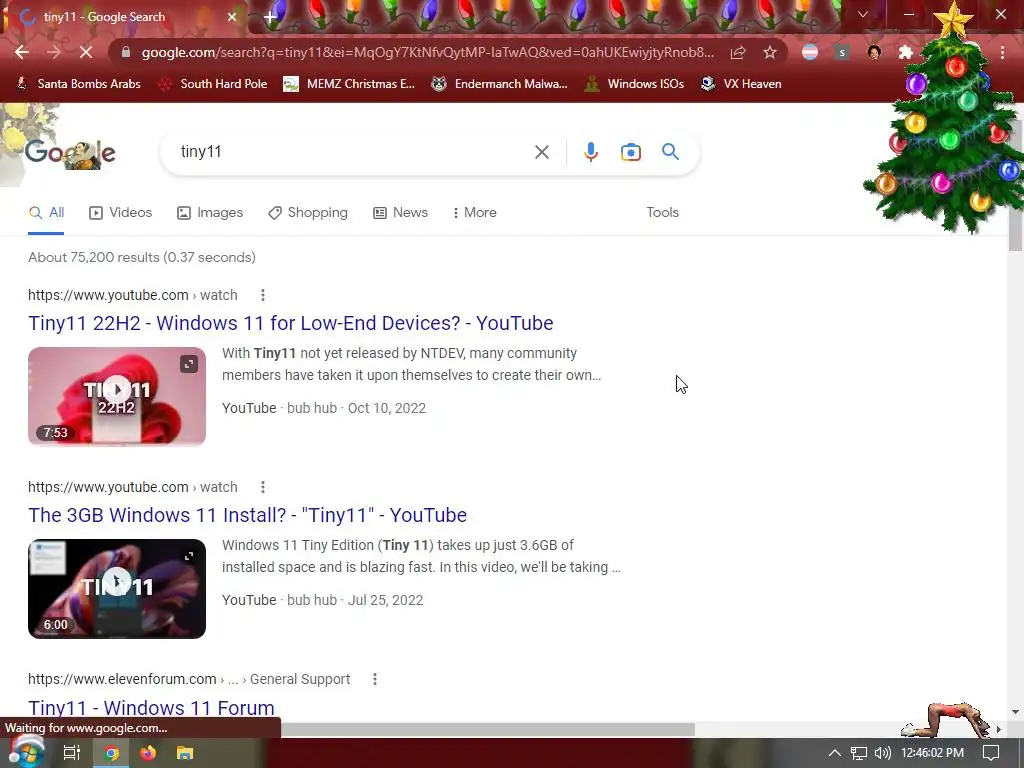Click the horizontal page scrollbar

pyautogui.click(x=487, y=729)
